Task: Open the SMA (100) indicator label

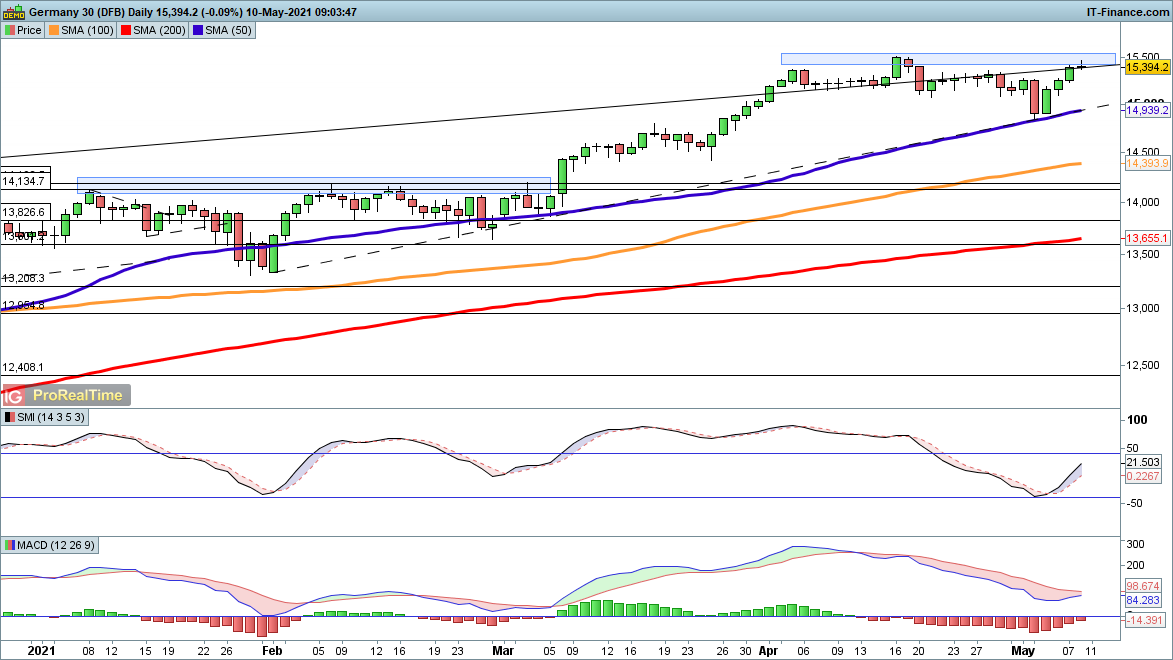Action: pyautogui.click(x=88, y=30)
